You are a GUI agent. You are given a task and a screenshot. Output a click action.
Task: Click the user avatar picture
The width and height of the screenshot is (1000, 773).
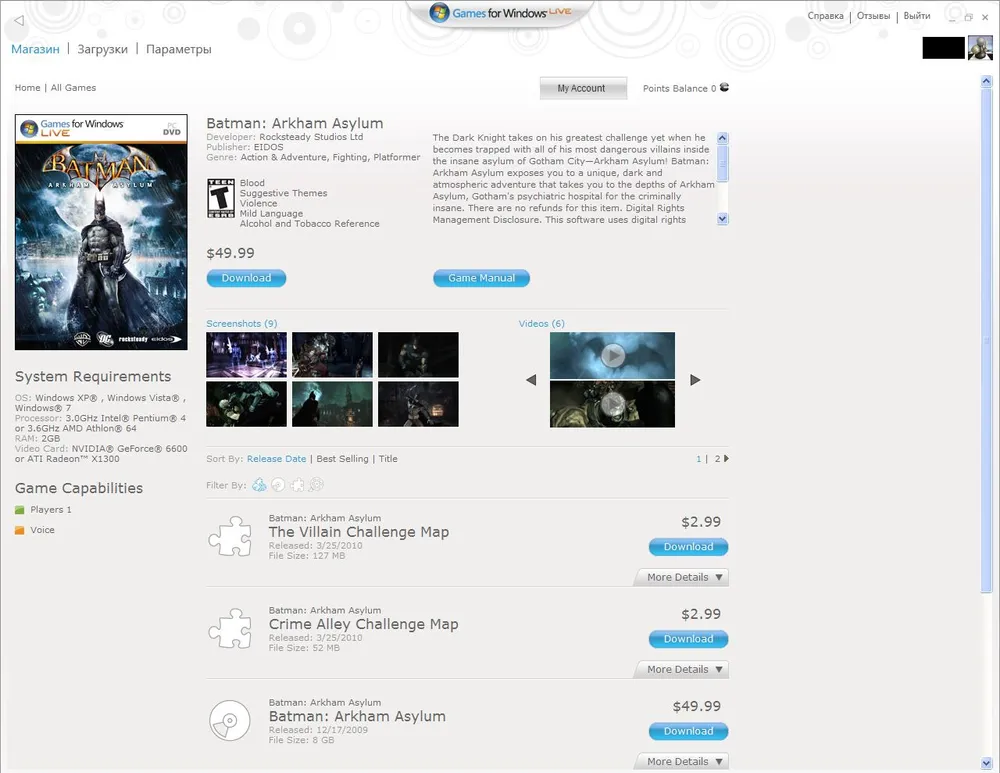(980, 47)
